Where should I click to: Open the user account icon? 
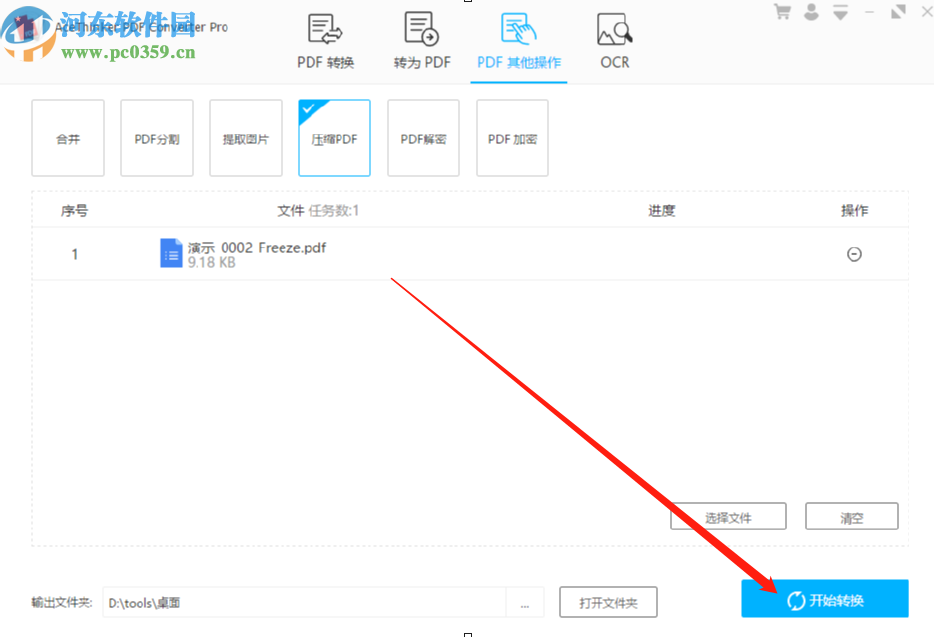[x=811, y=11]
